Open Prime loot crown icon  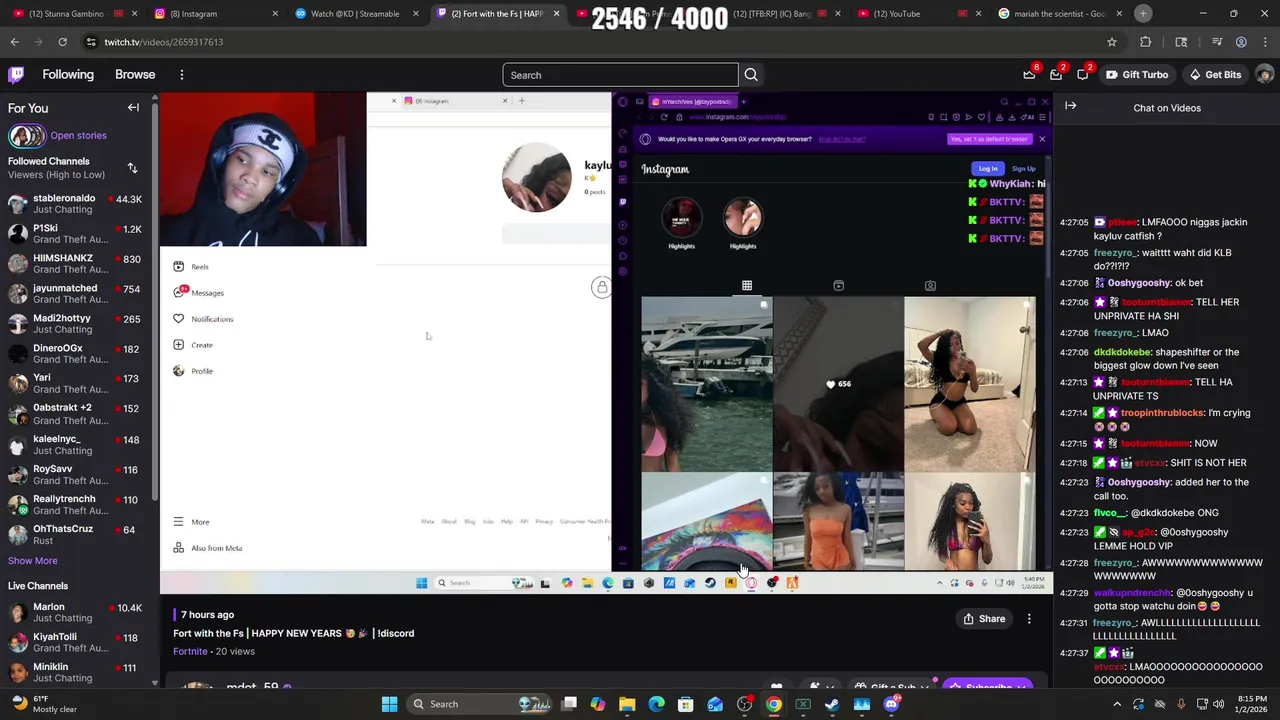pos(1029,75)
